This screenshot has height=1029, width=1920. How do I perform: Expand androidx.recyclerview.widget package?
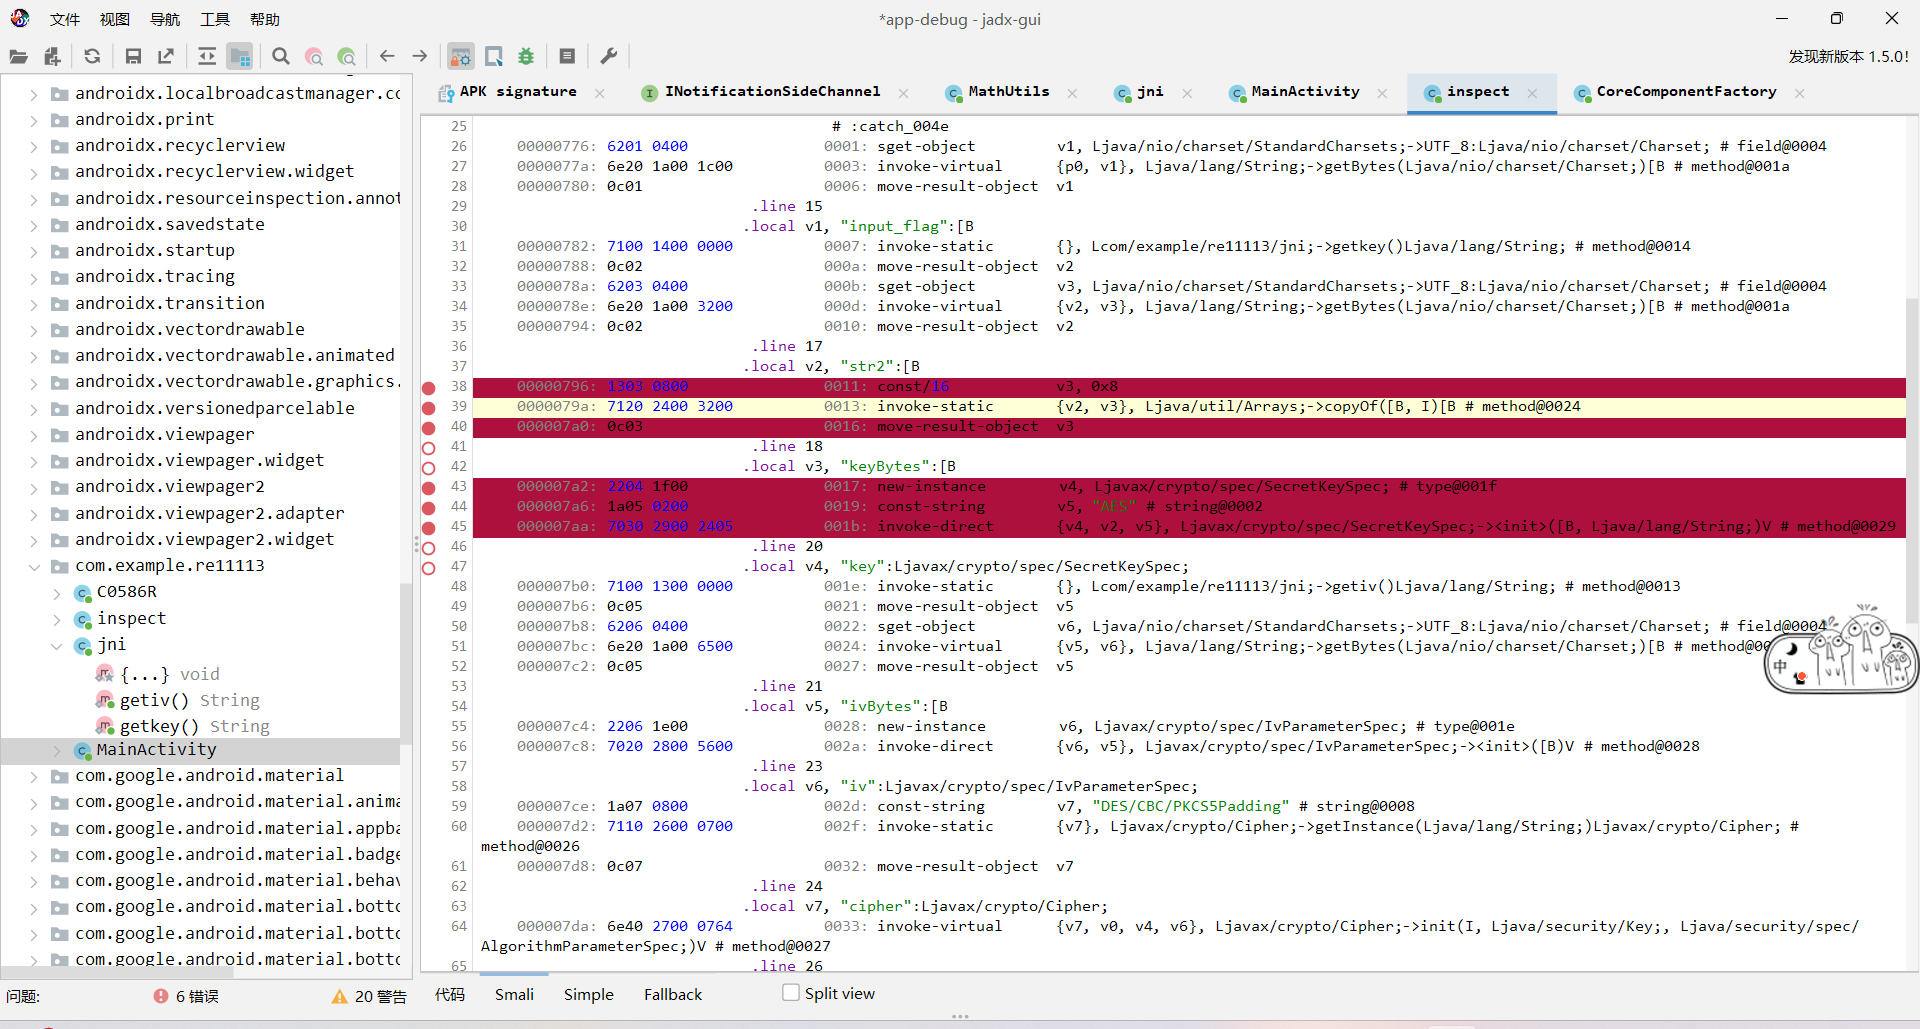point(34,172)
